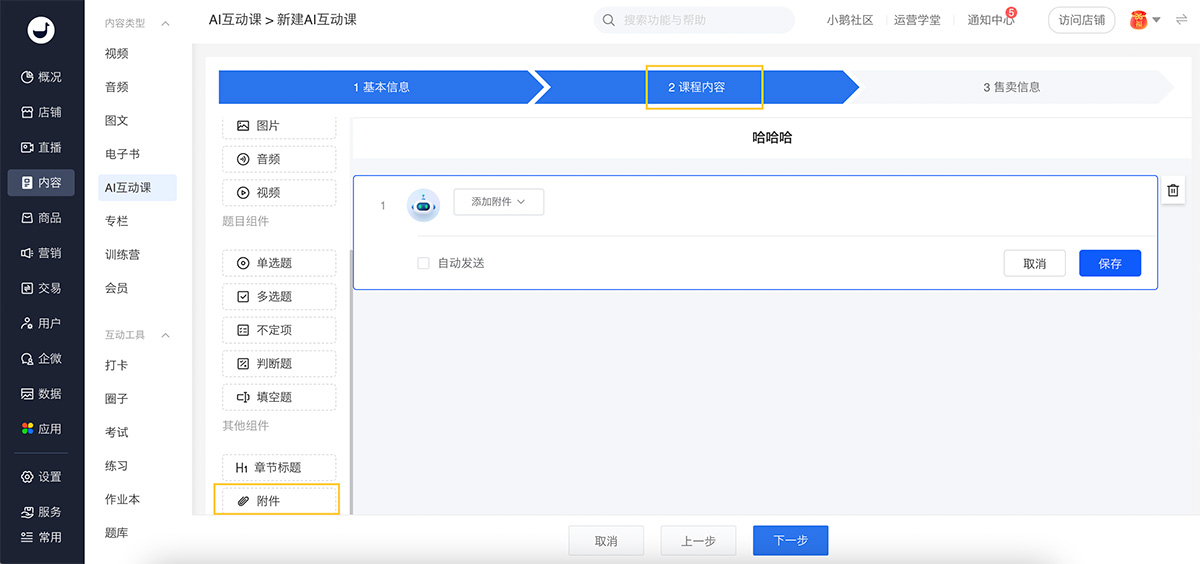The image size is (1200, 564).
Task: Insert 视频 video component
Action: [x=279, y=192]
